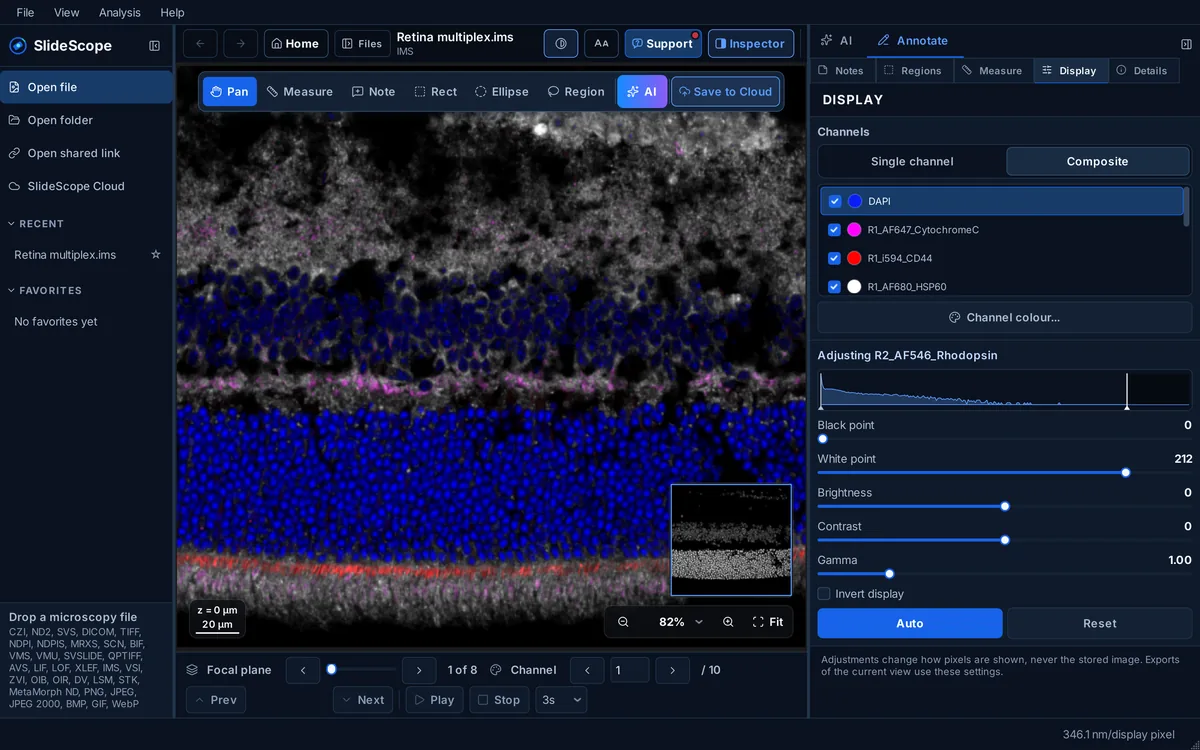Open Support chat
1200x750 pixels.
[663, 44]
